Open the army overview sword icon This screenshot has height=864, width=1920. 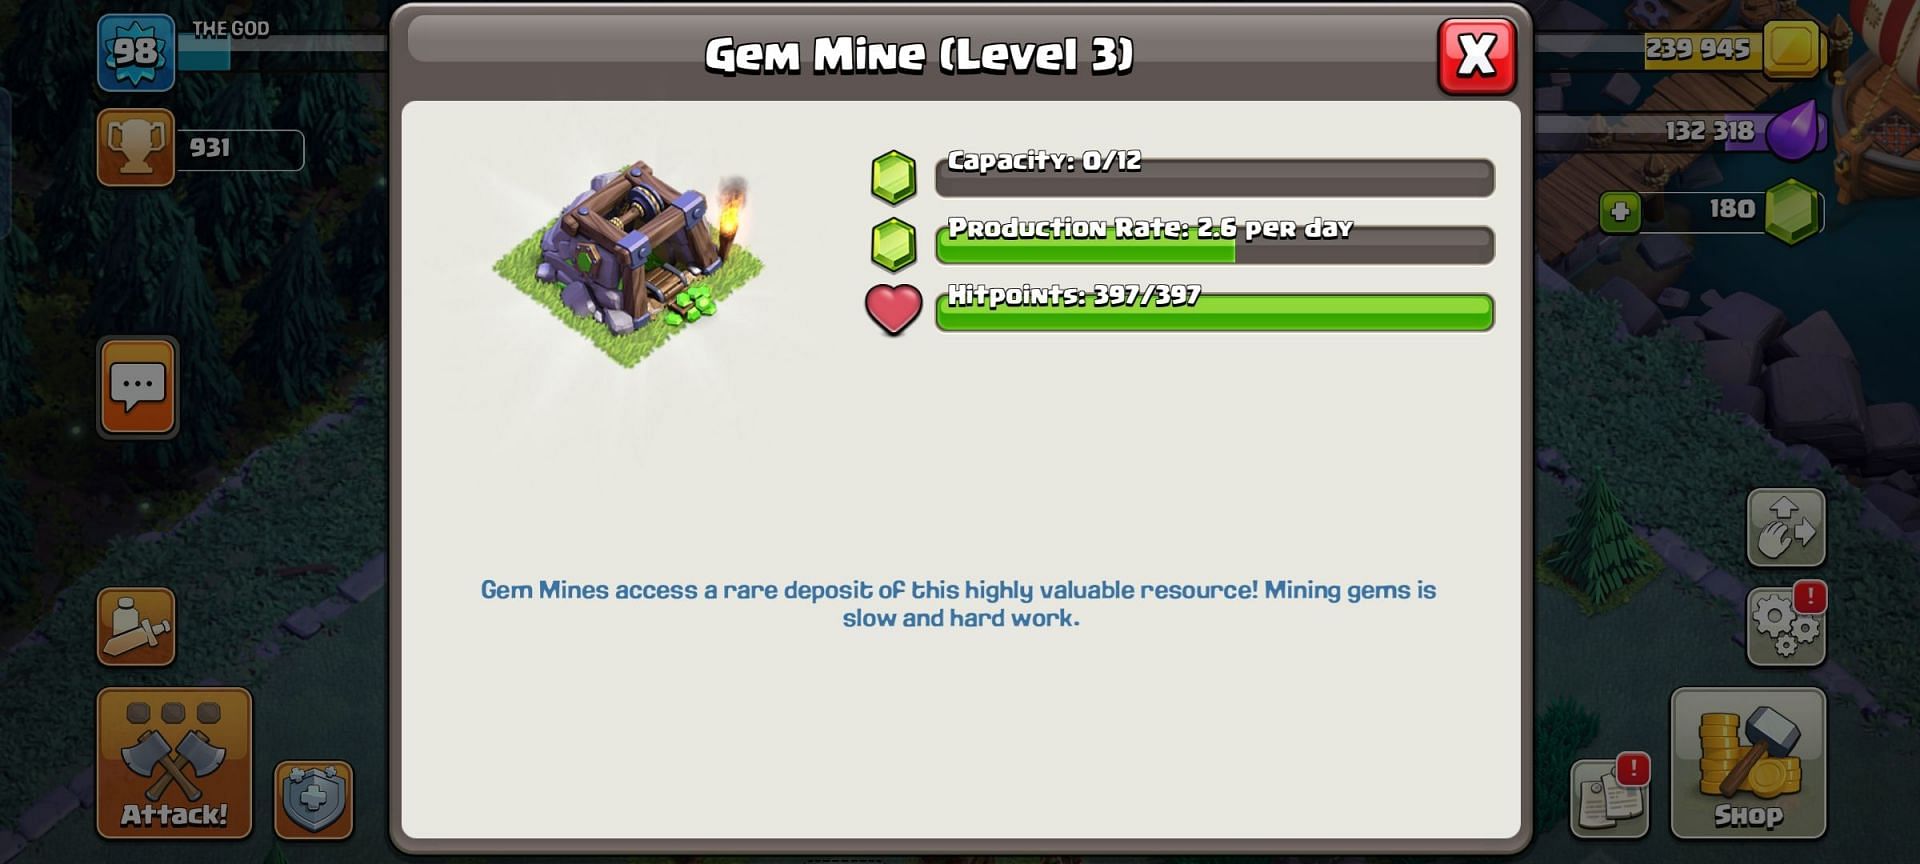pyautogui.click(x=136, y=627)
